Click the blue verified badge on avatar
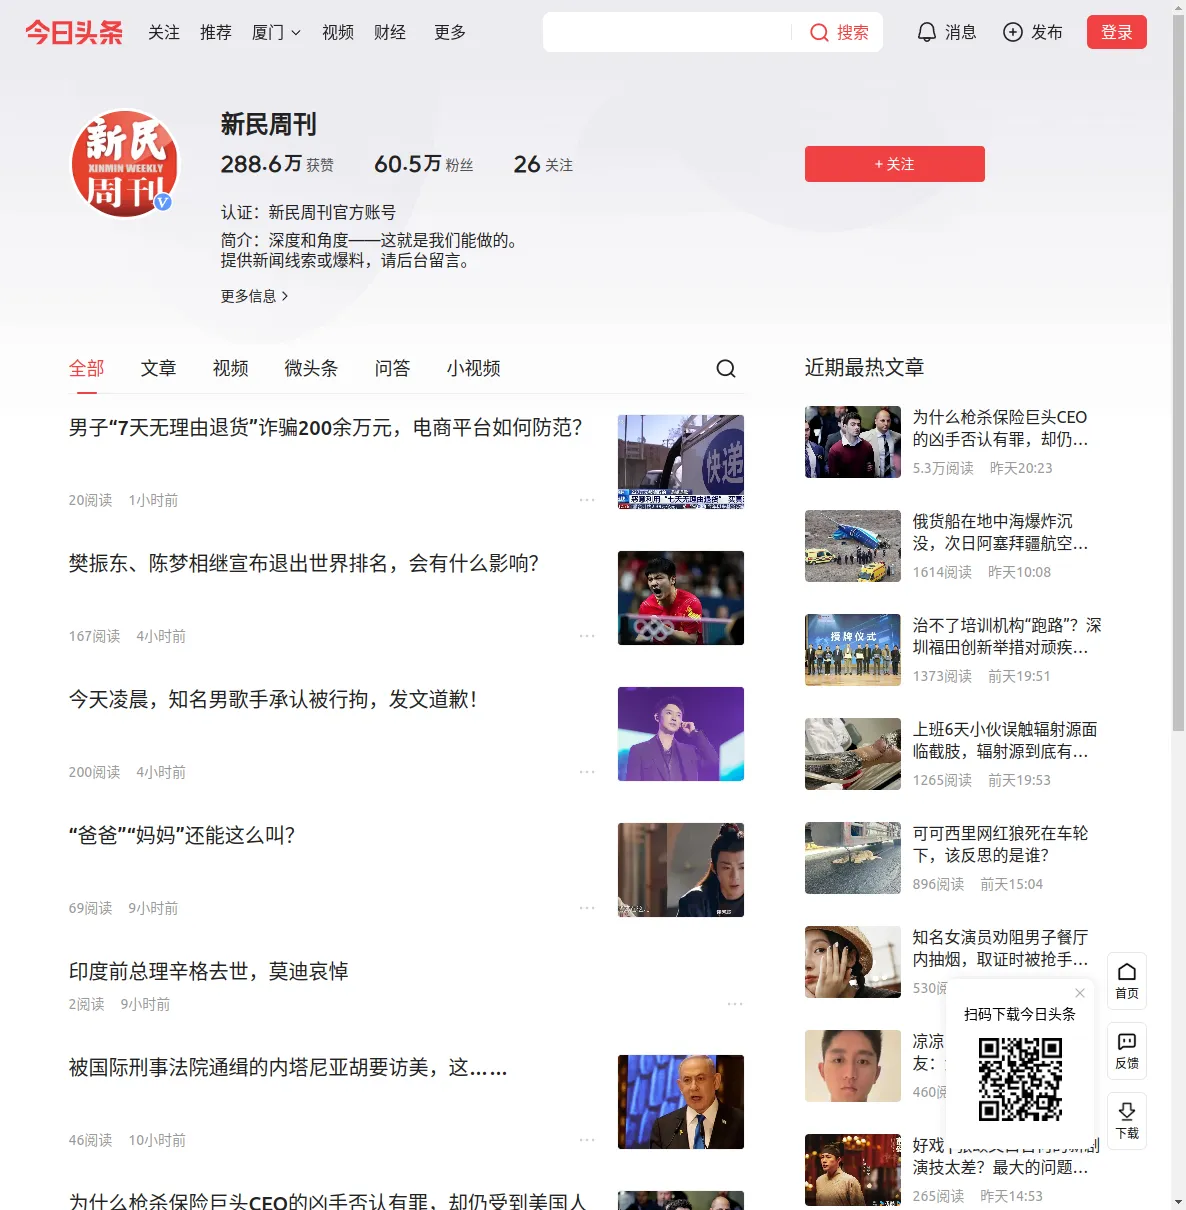Viewport: 1186px width, 1210px height. (163, 202)
